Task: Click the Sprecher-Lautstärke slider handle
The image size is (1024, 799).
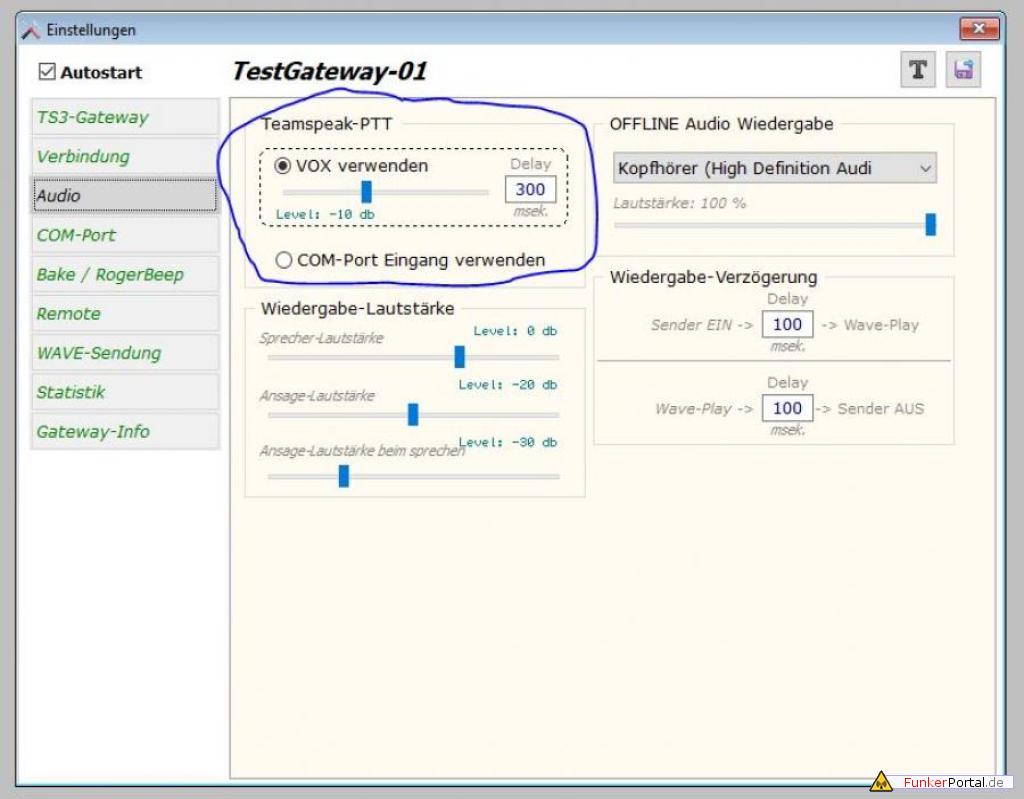Action: pos(459,357)
